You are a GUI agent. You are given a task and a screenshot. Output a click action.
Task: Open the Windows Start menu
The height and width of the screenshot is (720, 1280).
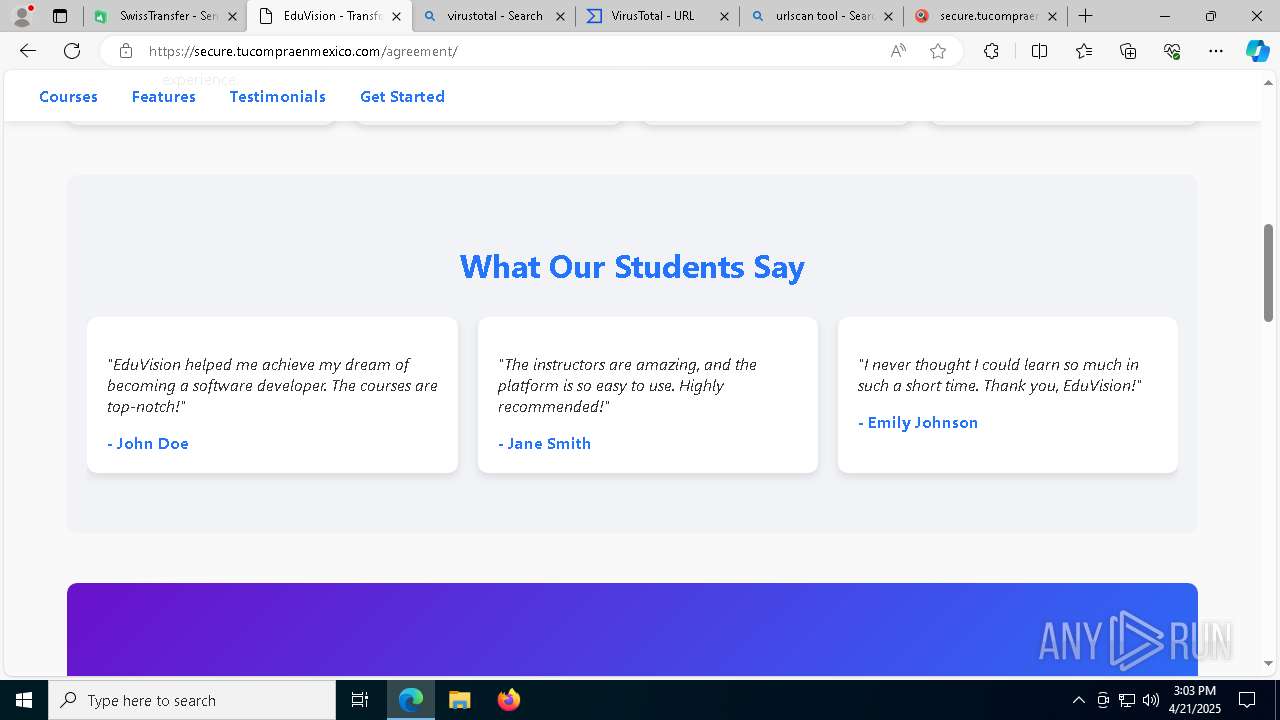tap(24, 700)
